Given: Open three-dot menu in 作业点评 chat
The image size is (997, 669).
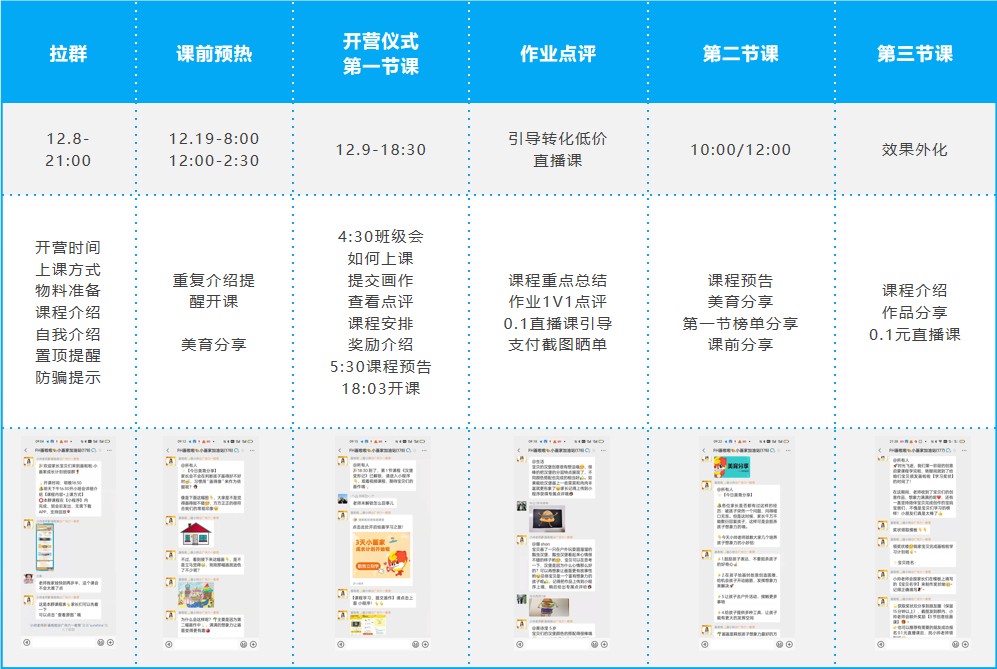Looking at the screenshot, I should coord(602,450).
